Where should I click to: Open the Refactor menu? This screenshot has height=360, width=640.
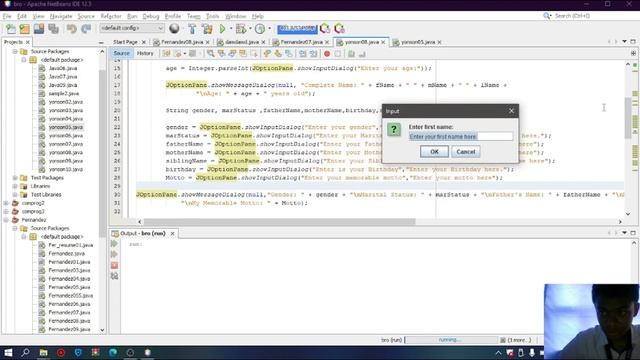tap(111, 16)
